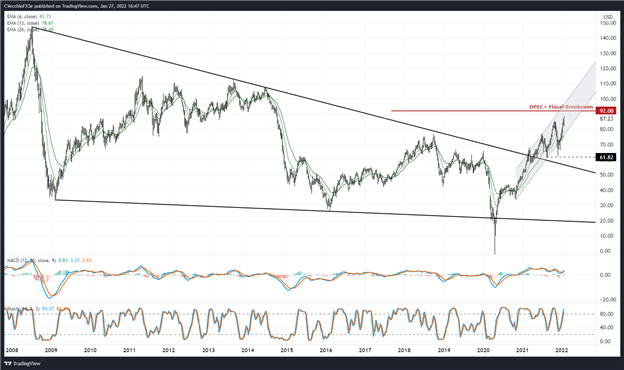Screen dimensions: 624x370
Task: Click the 2021 year label
Action: coord(522,351)
